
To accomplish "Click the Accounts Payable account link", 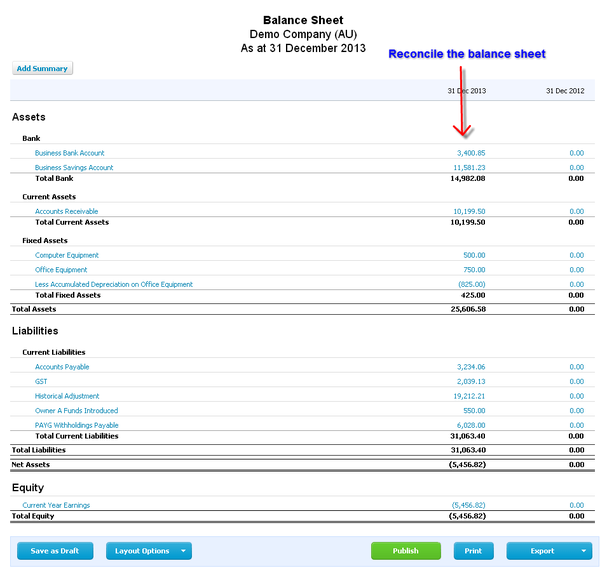I will click(62, 367).
